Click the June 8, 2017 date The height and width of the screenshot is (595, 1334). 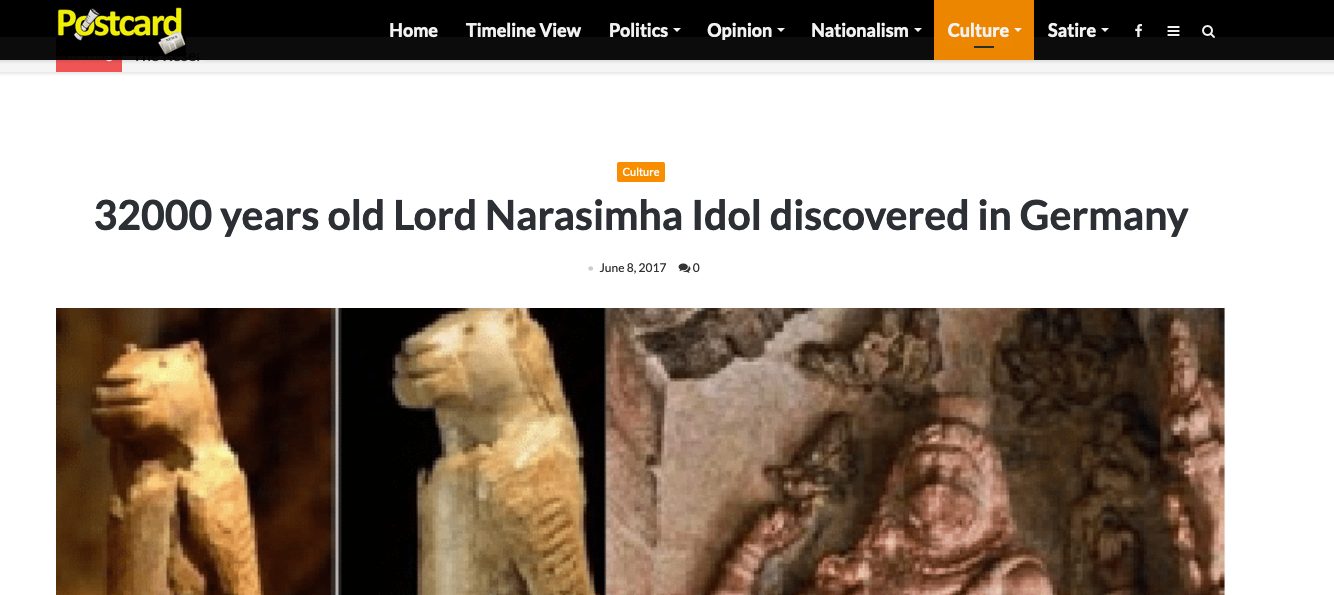click(x=632, y=268)
